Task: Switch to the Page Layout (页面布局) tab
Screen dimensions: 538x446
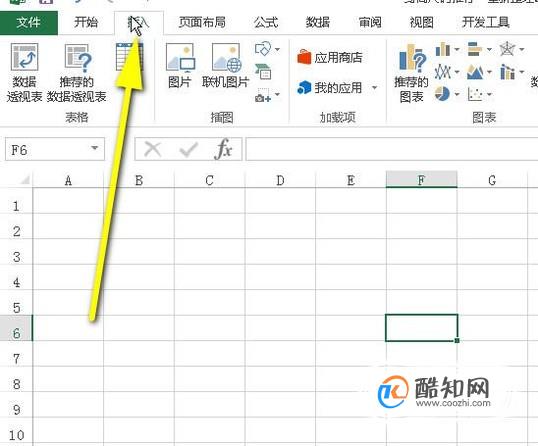Action: (x=202, y=23)
